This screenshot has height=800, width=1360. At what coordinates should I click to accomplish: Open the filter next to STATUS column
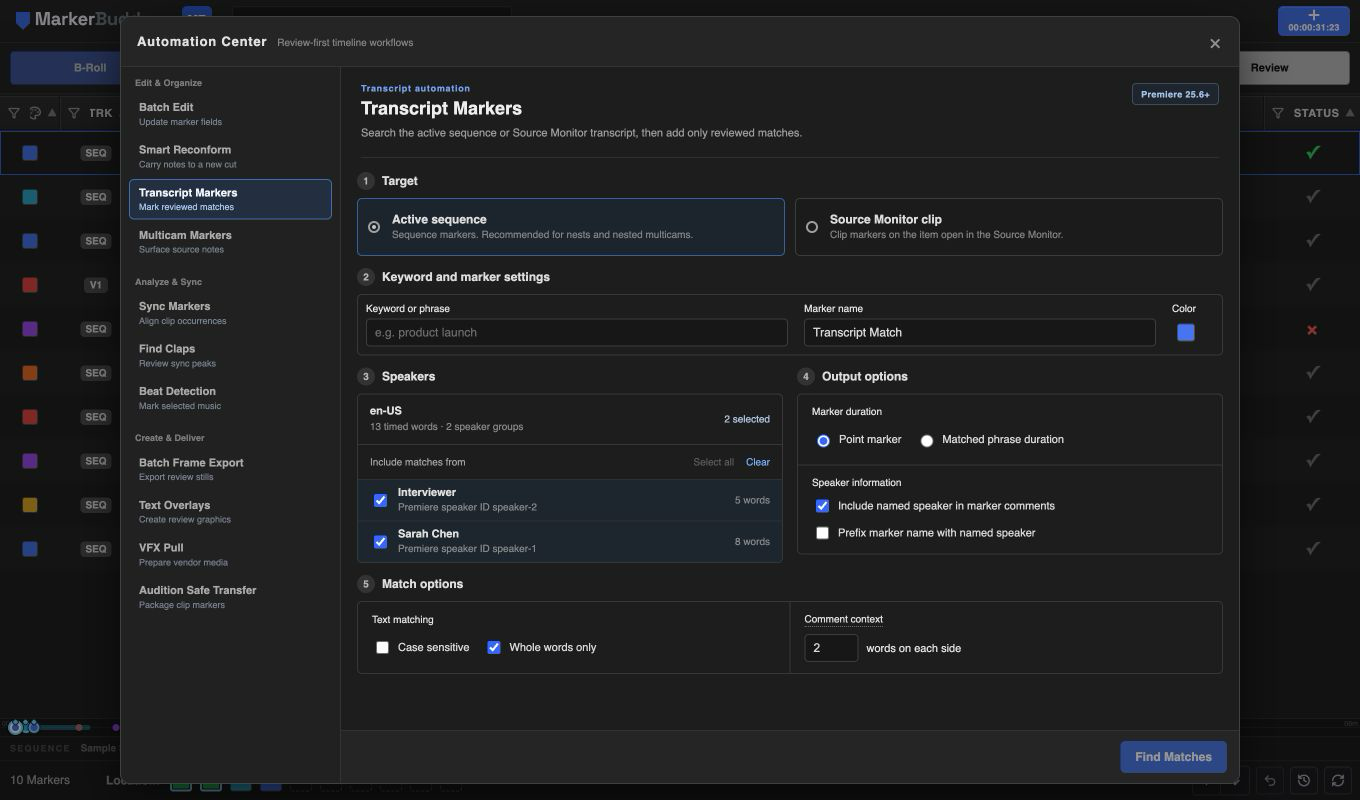(1278, 113)
